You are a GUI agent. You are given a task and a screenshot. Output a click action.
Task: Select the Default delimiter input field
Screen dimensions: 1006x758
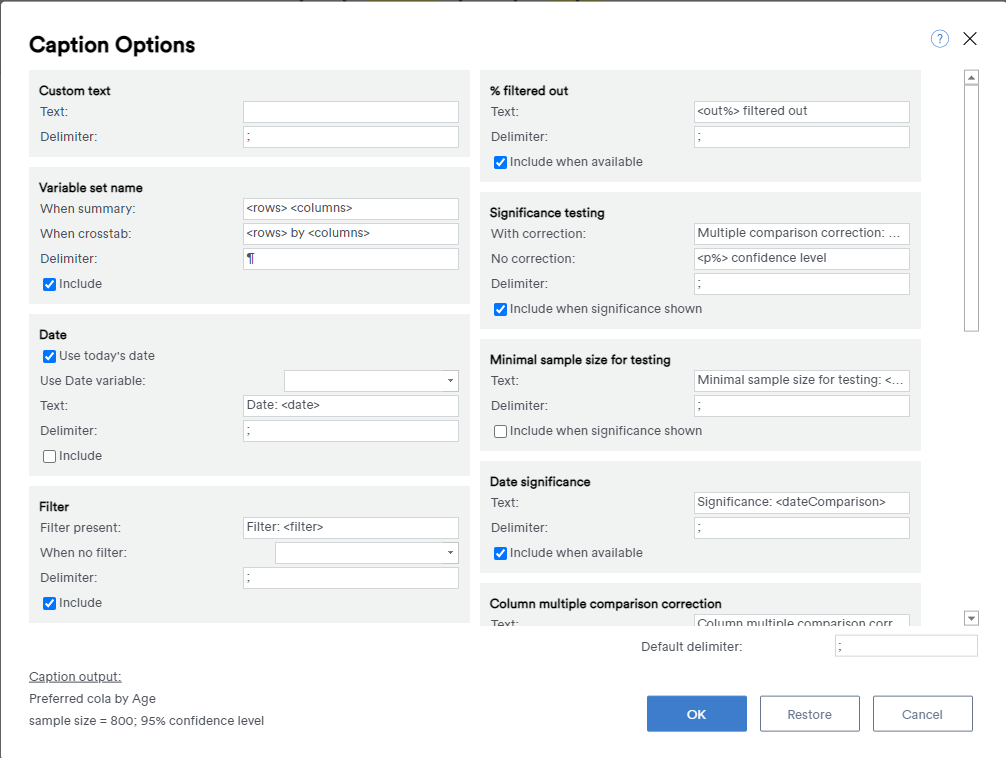[x=905, y=645]
